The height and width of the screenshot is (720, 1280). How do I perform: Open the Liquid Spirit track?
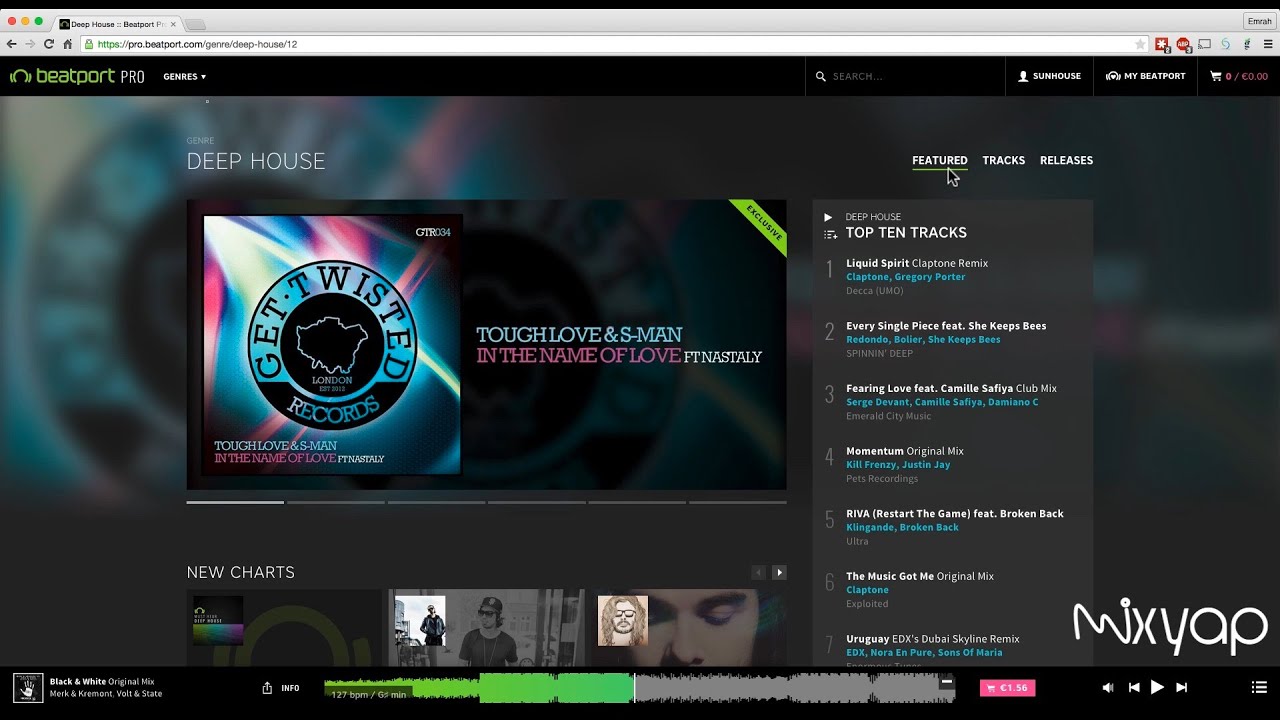pyautogui.click(x=917, y=263)
